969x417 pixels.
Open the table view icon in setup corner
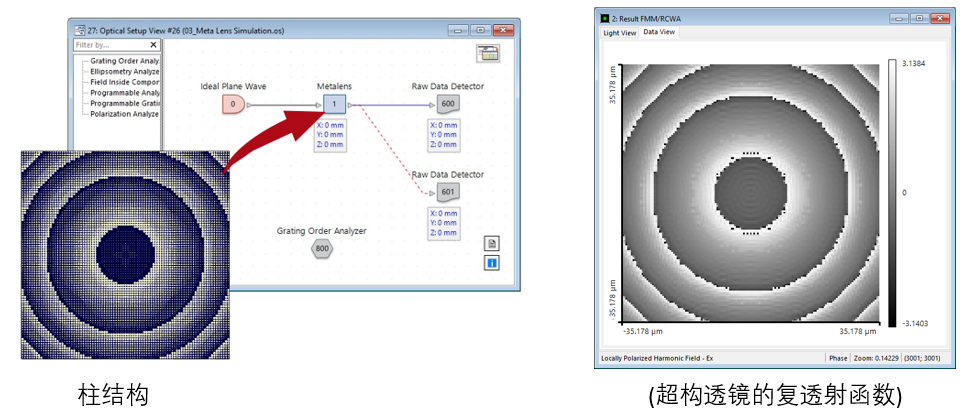488,54
